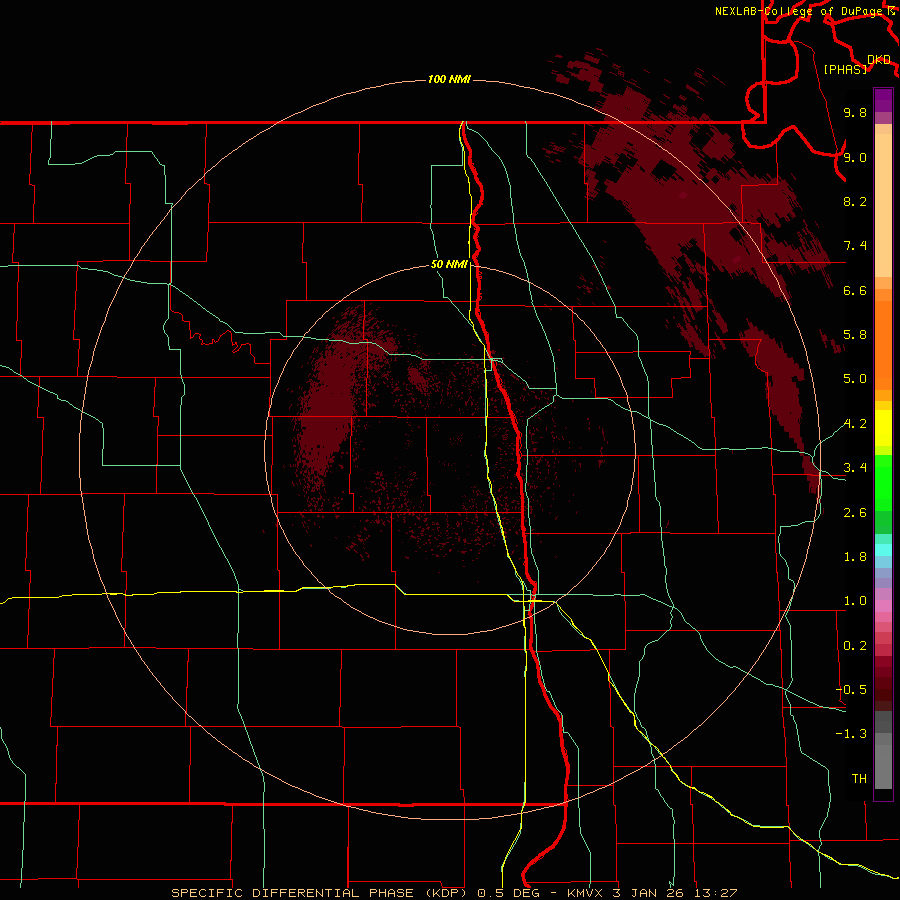Image resolution: width=900 pixels, height=900 pixels.
Task: Click the orange segment of the color bar
Action: [883, 344]
